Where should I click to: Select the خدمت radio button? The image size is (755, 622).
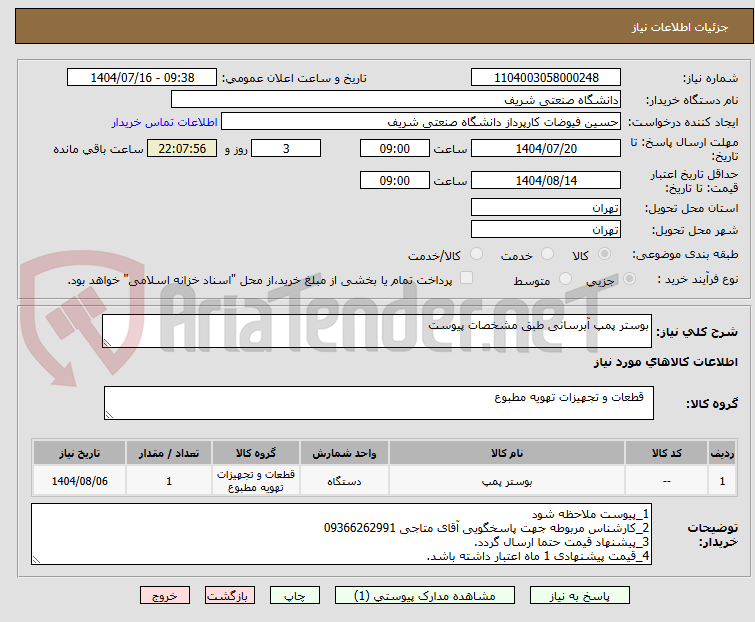coord(547,254)
